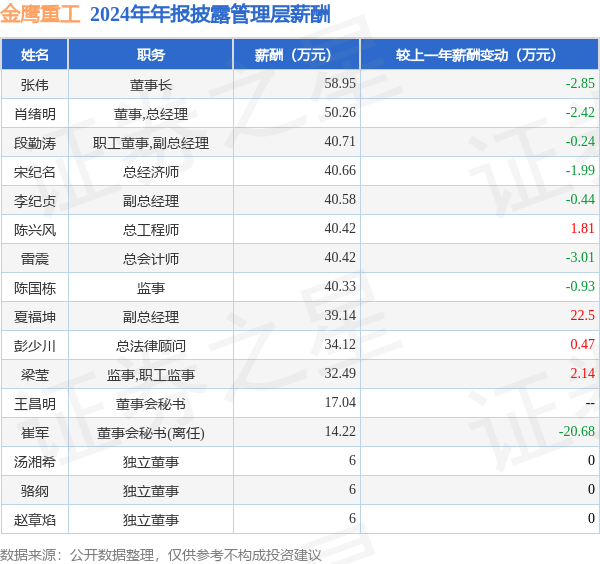Click the 数据来源 footer note

pyautogui.click(x=161, y=556)
